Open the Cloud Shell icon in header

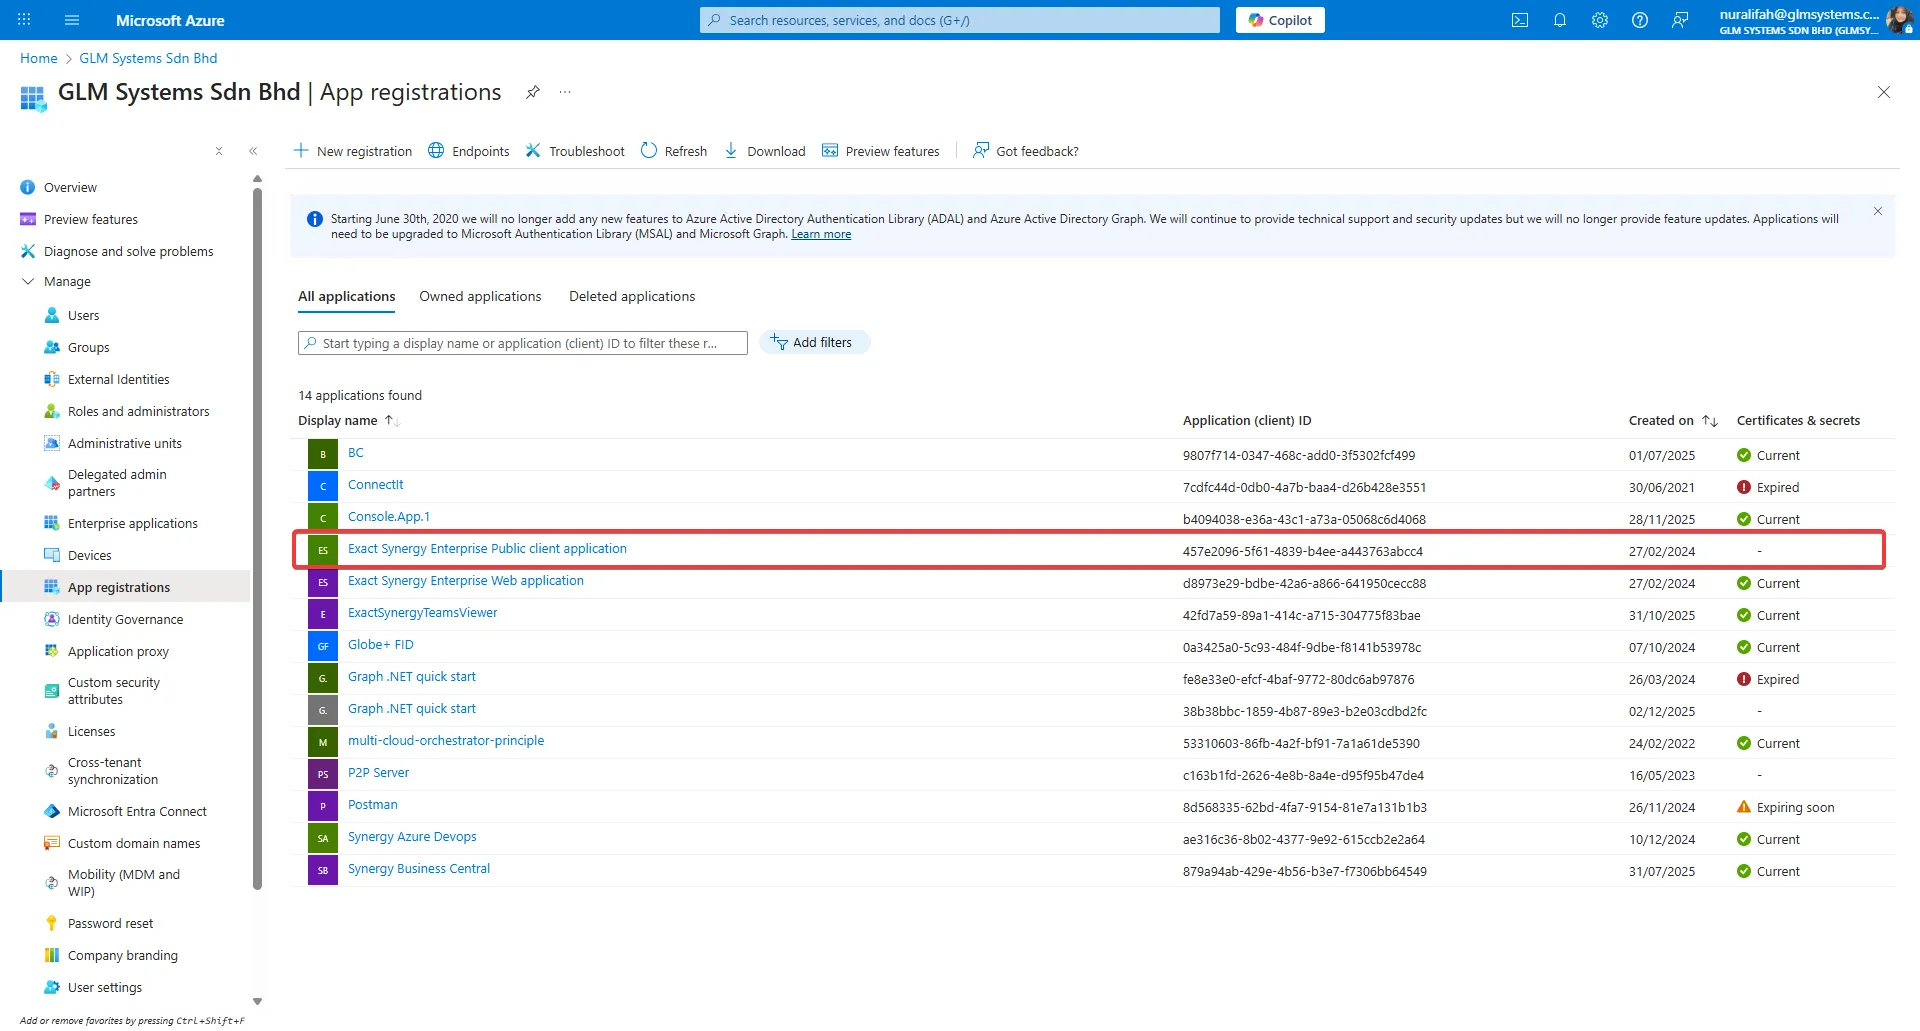(1519, 20)
